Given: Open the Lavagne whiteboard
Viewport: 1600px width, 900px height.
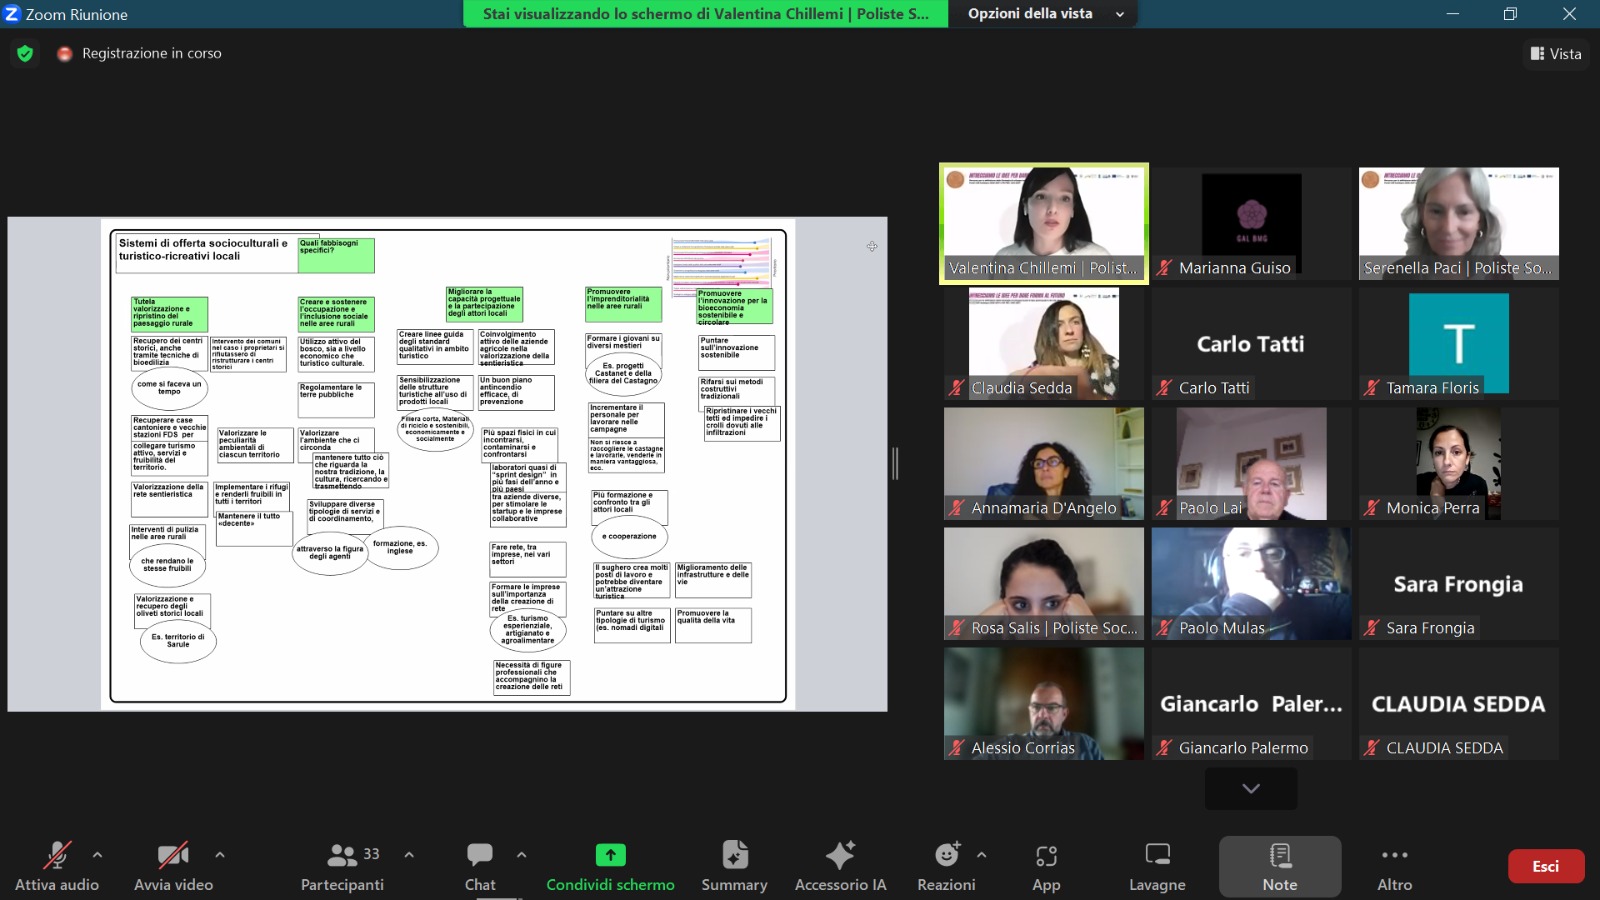Looking at the screenshot, I should [1157, 865].
